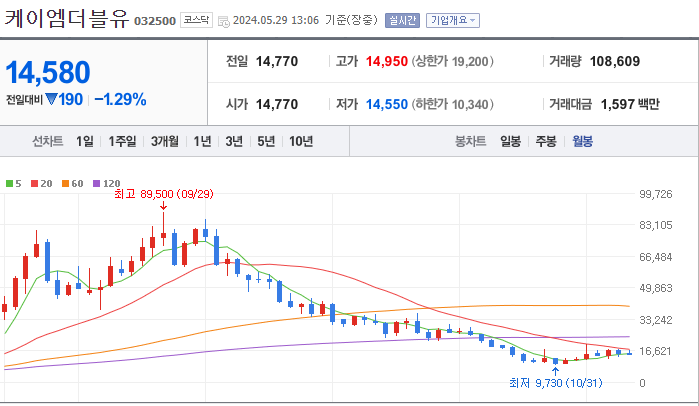699x406 pixels.
Task: Click the stock code 032500
Action: [155, 21]
